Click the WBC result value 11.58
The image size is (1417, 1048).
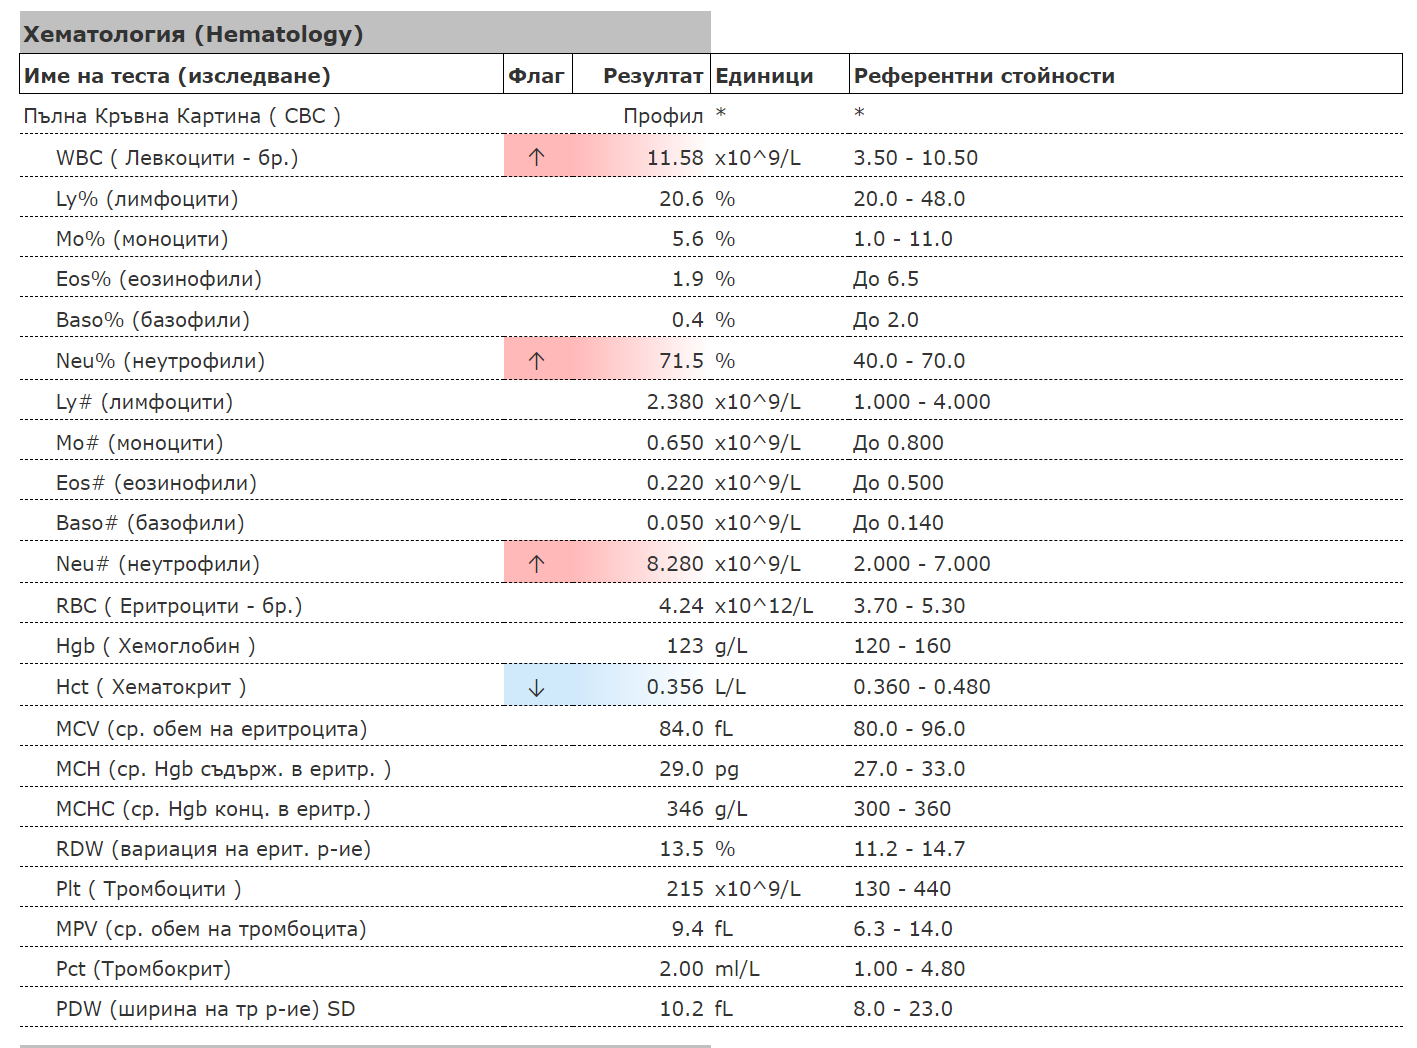[675, 158]
